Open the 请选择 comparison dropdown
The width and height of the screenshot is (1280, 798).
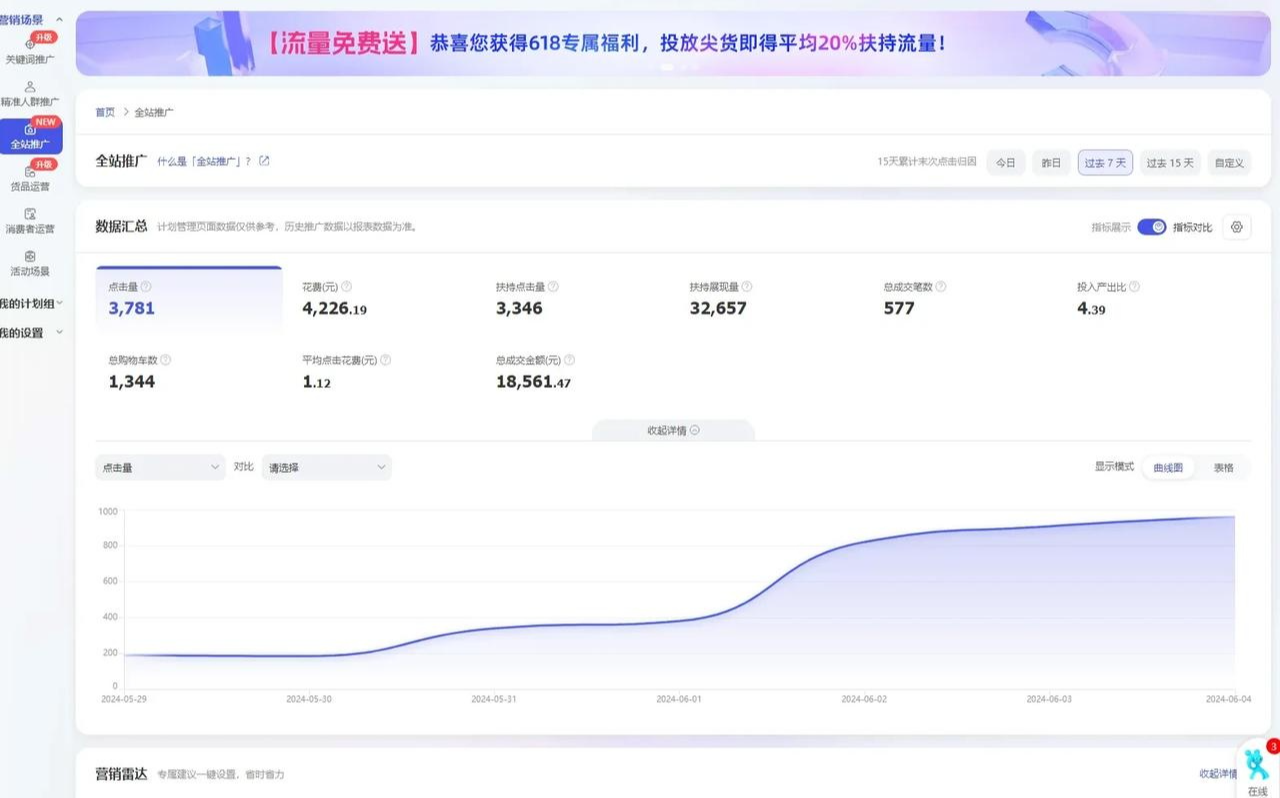click(327, 467)
